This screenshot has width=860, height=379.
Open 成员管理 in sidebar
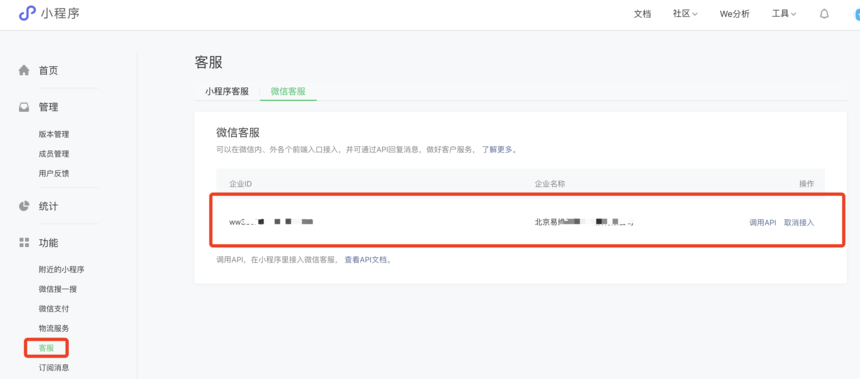click(54, 154)
